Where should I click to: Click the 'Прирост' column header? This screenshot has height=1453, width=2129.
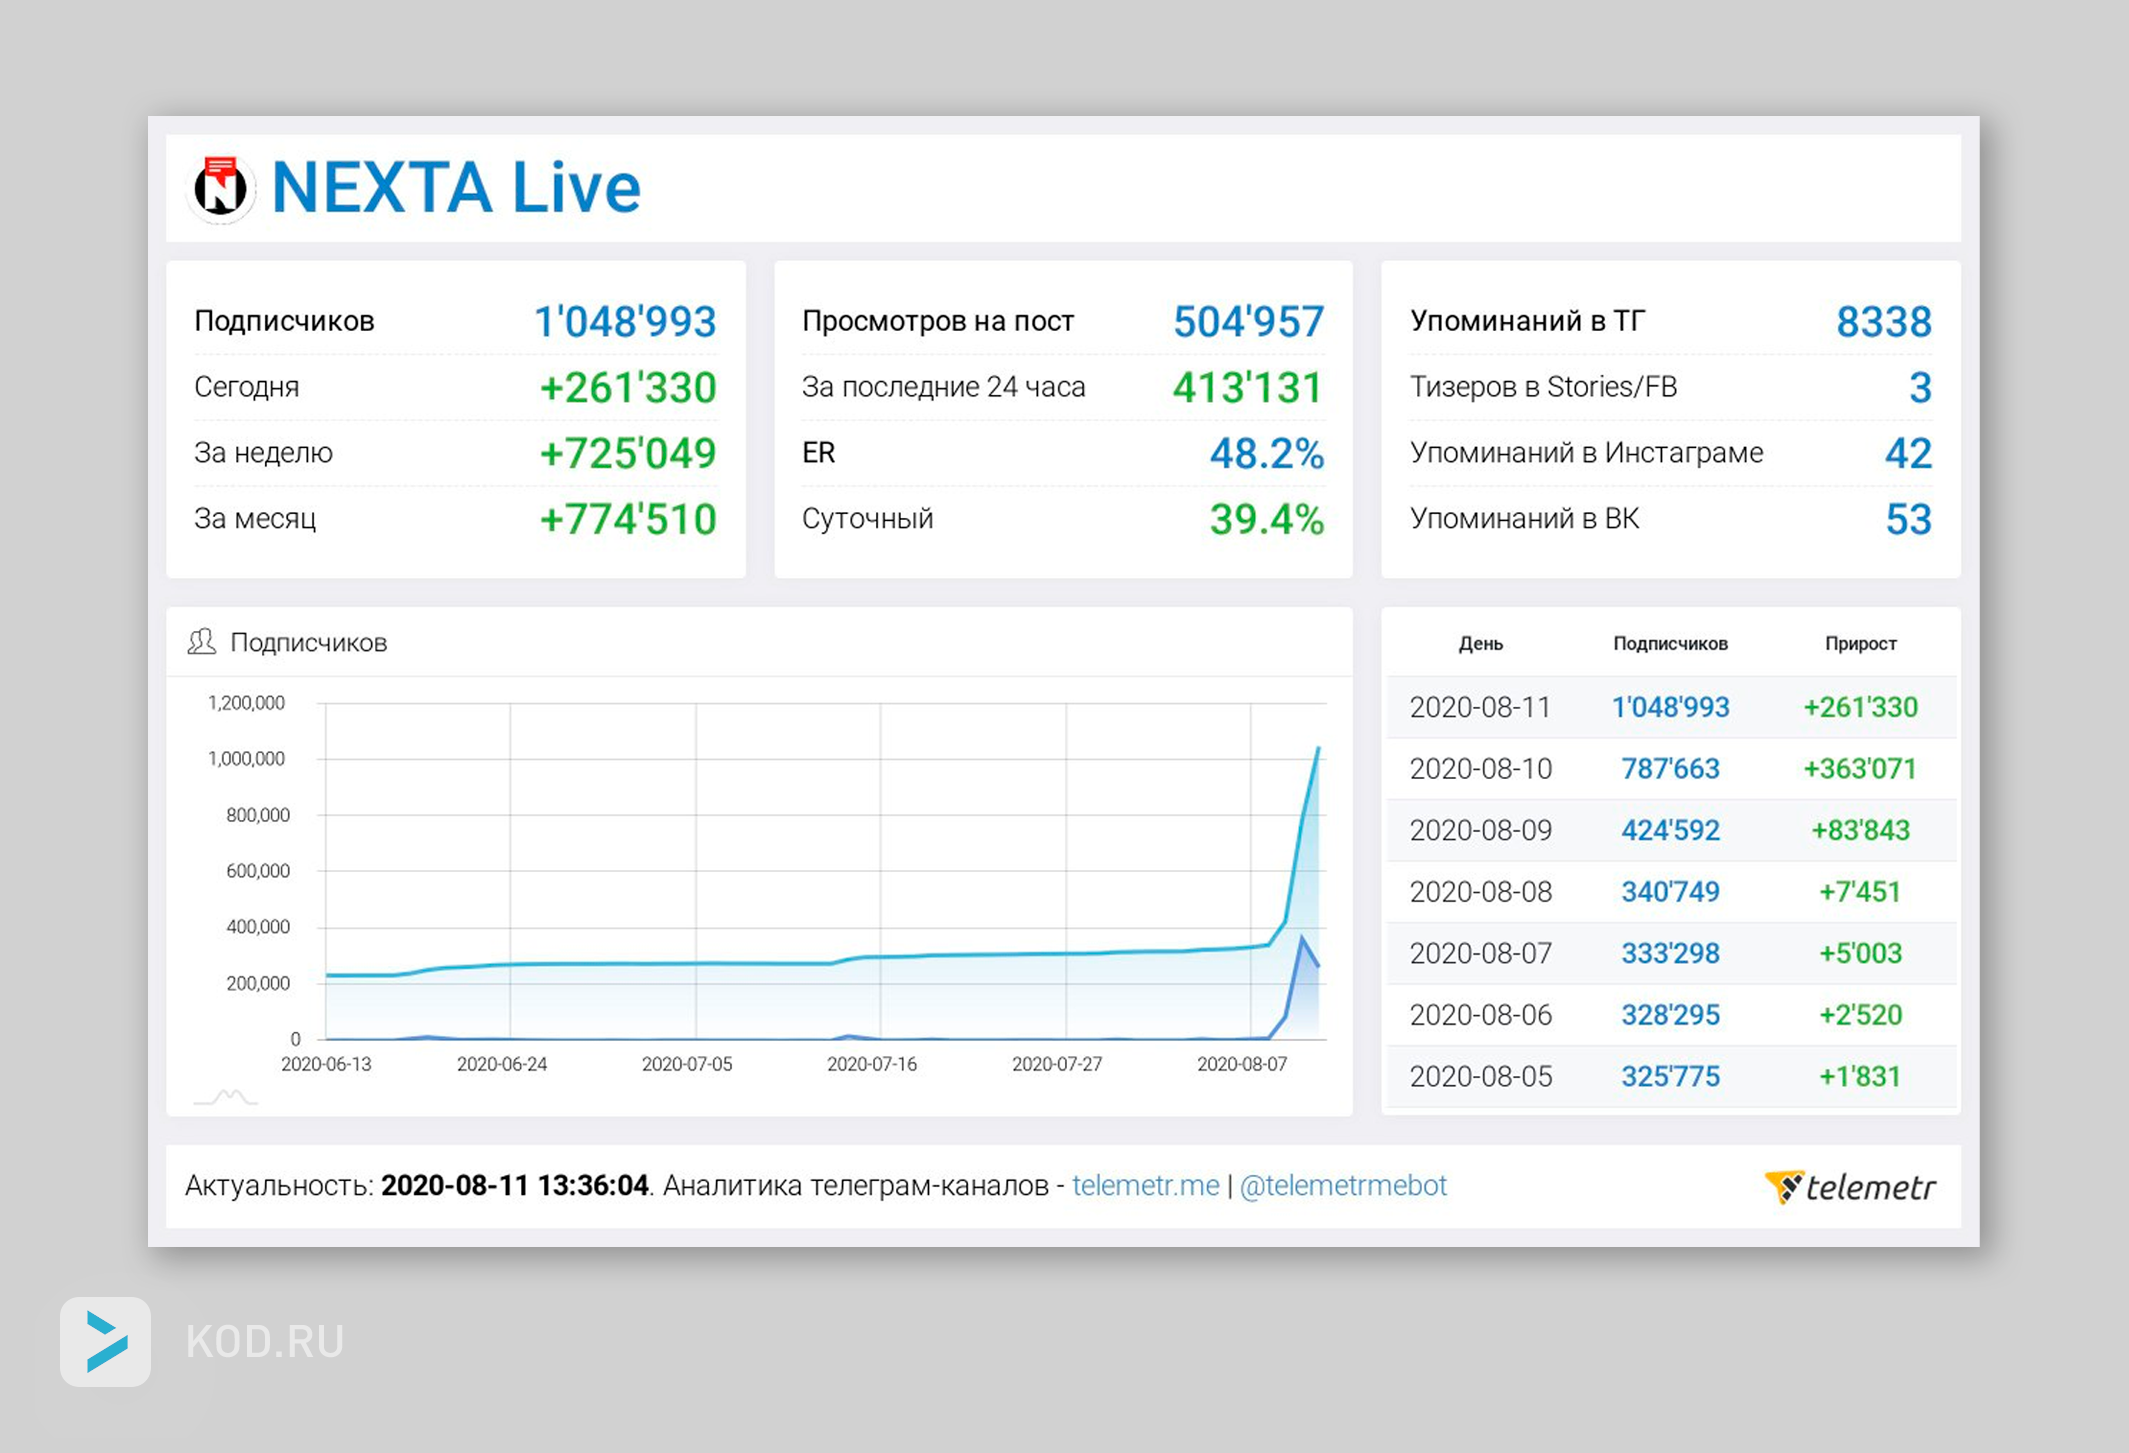pos(1860,643)
